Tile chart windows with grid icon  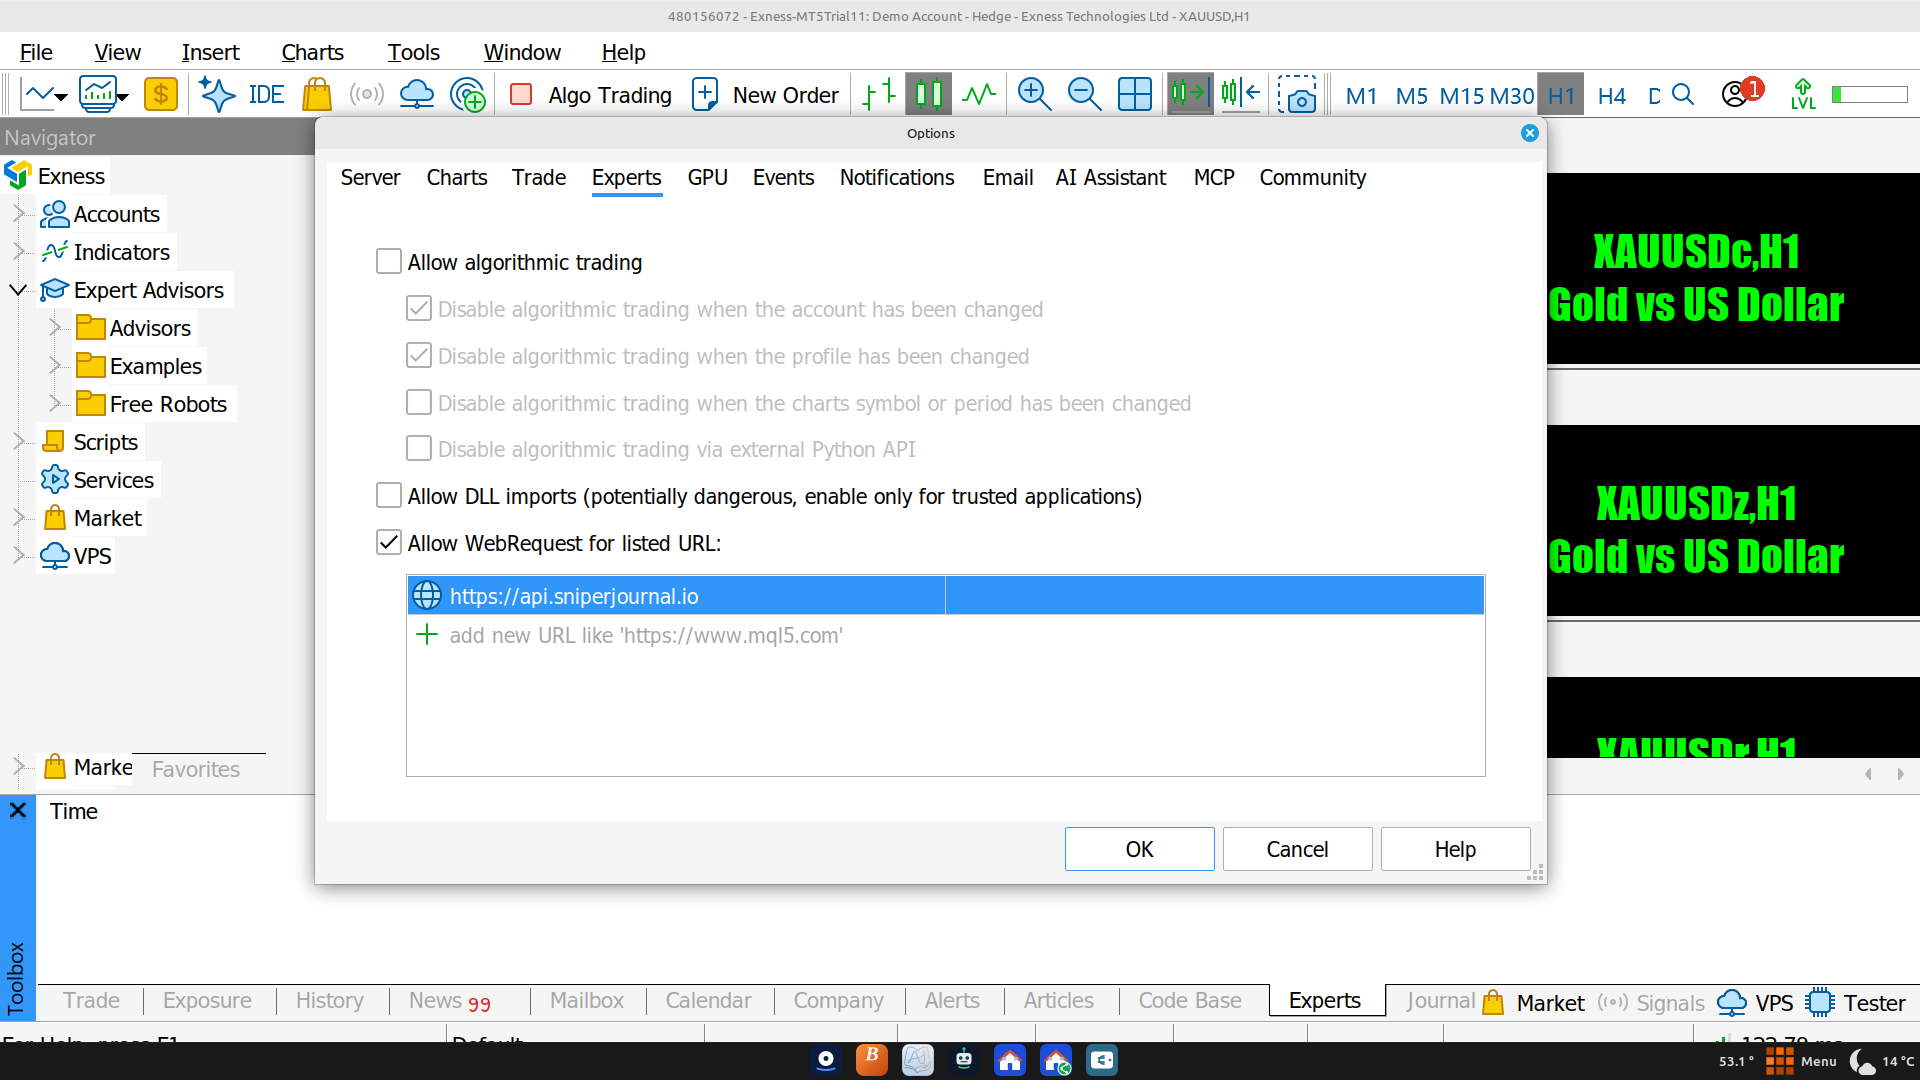coord(1135,95)
